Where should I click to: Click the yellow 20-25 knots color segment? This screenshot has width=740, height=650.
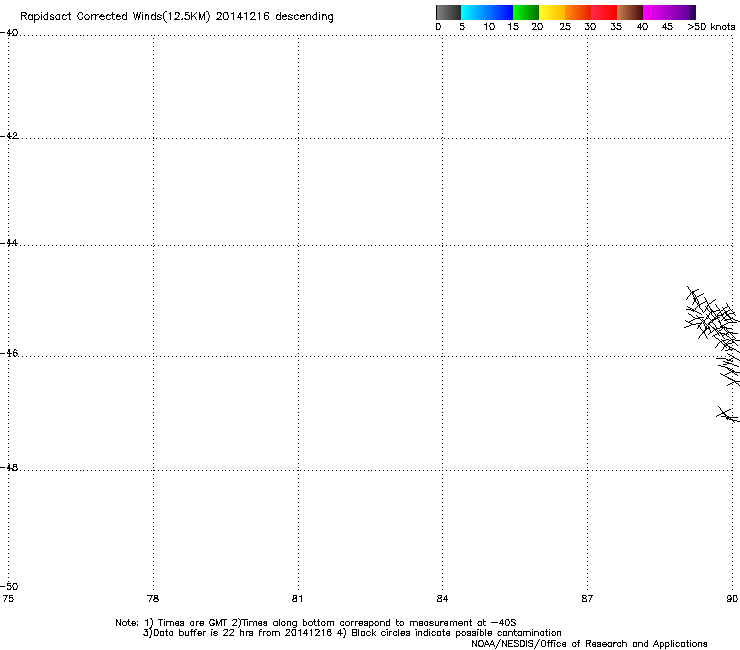point(552,12)
